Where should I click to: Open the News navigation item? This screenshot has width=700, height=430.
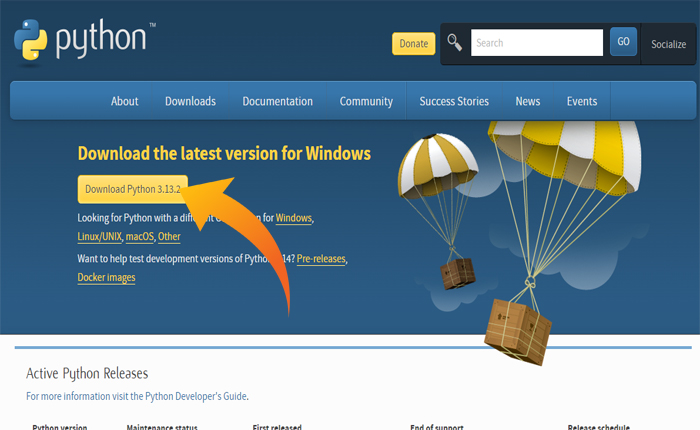pos(528,101)
